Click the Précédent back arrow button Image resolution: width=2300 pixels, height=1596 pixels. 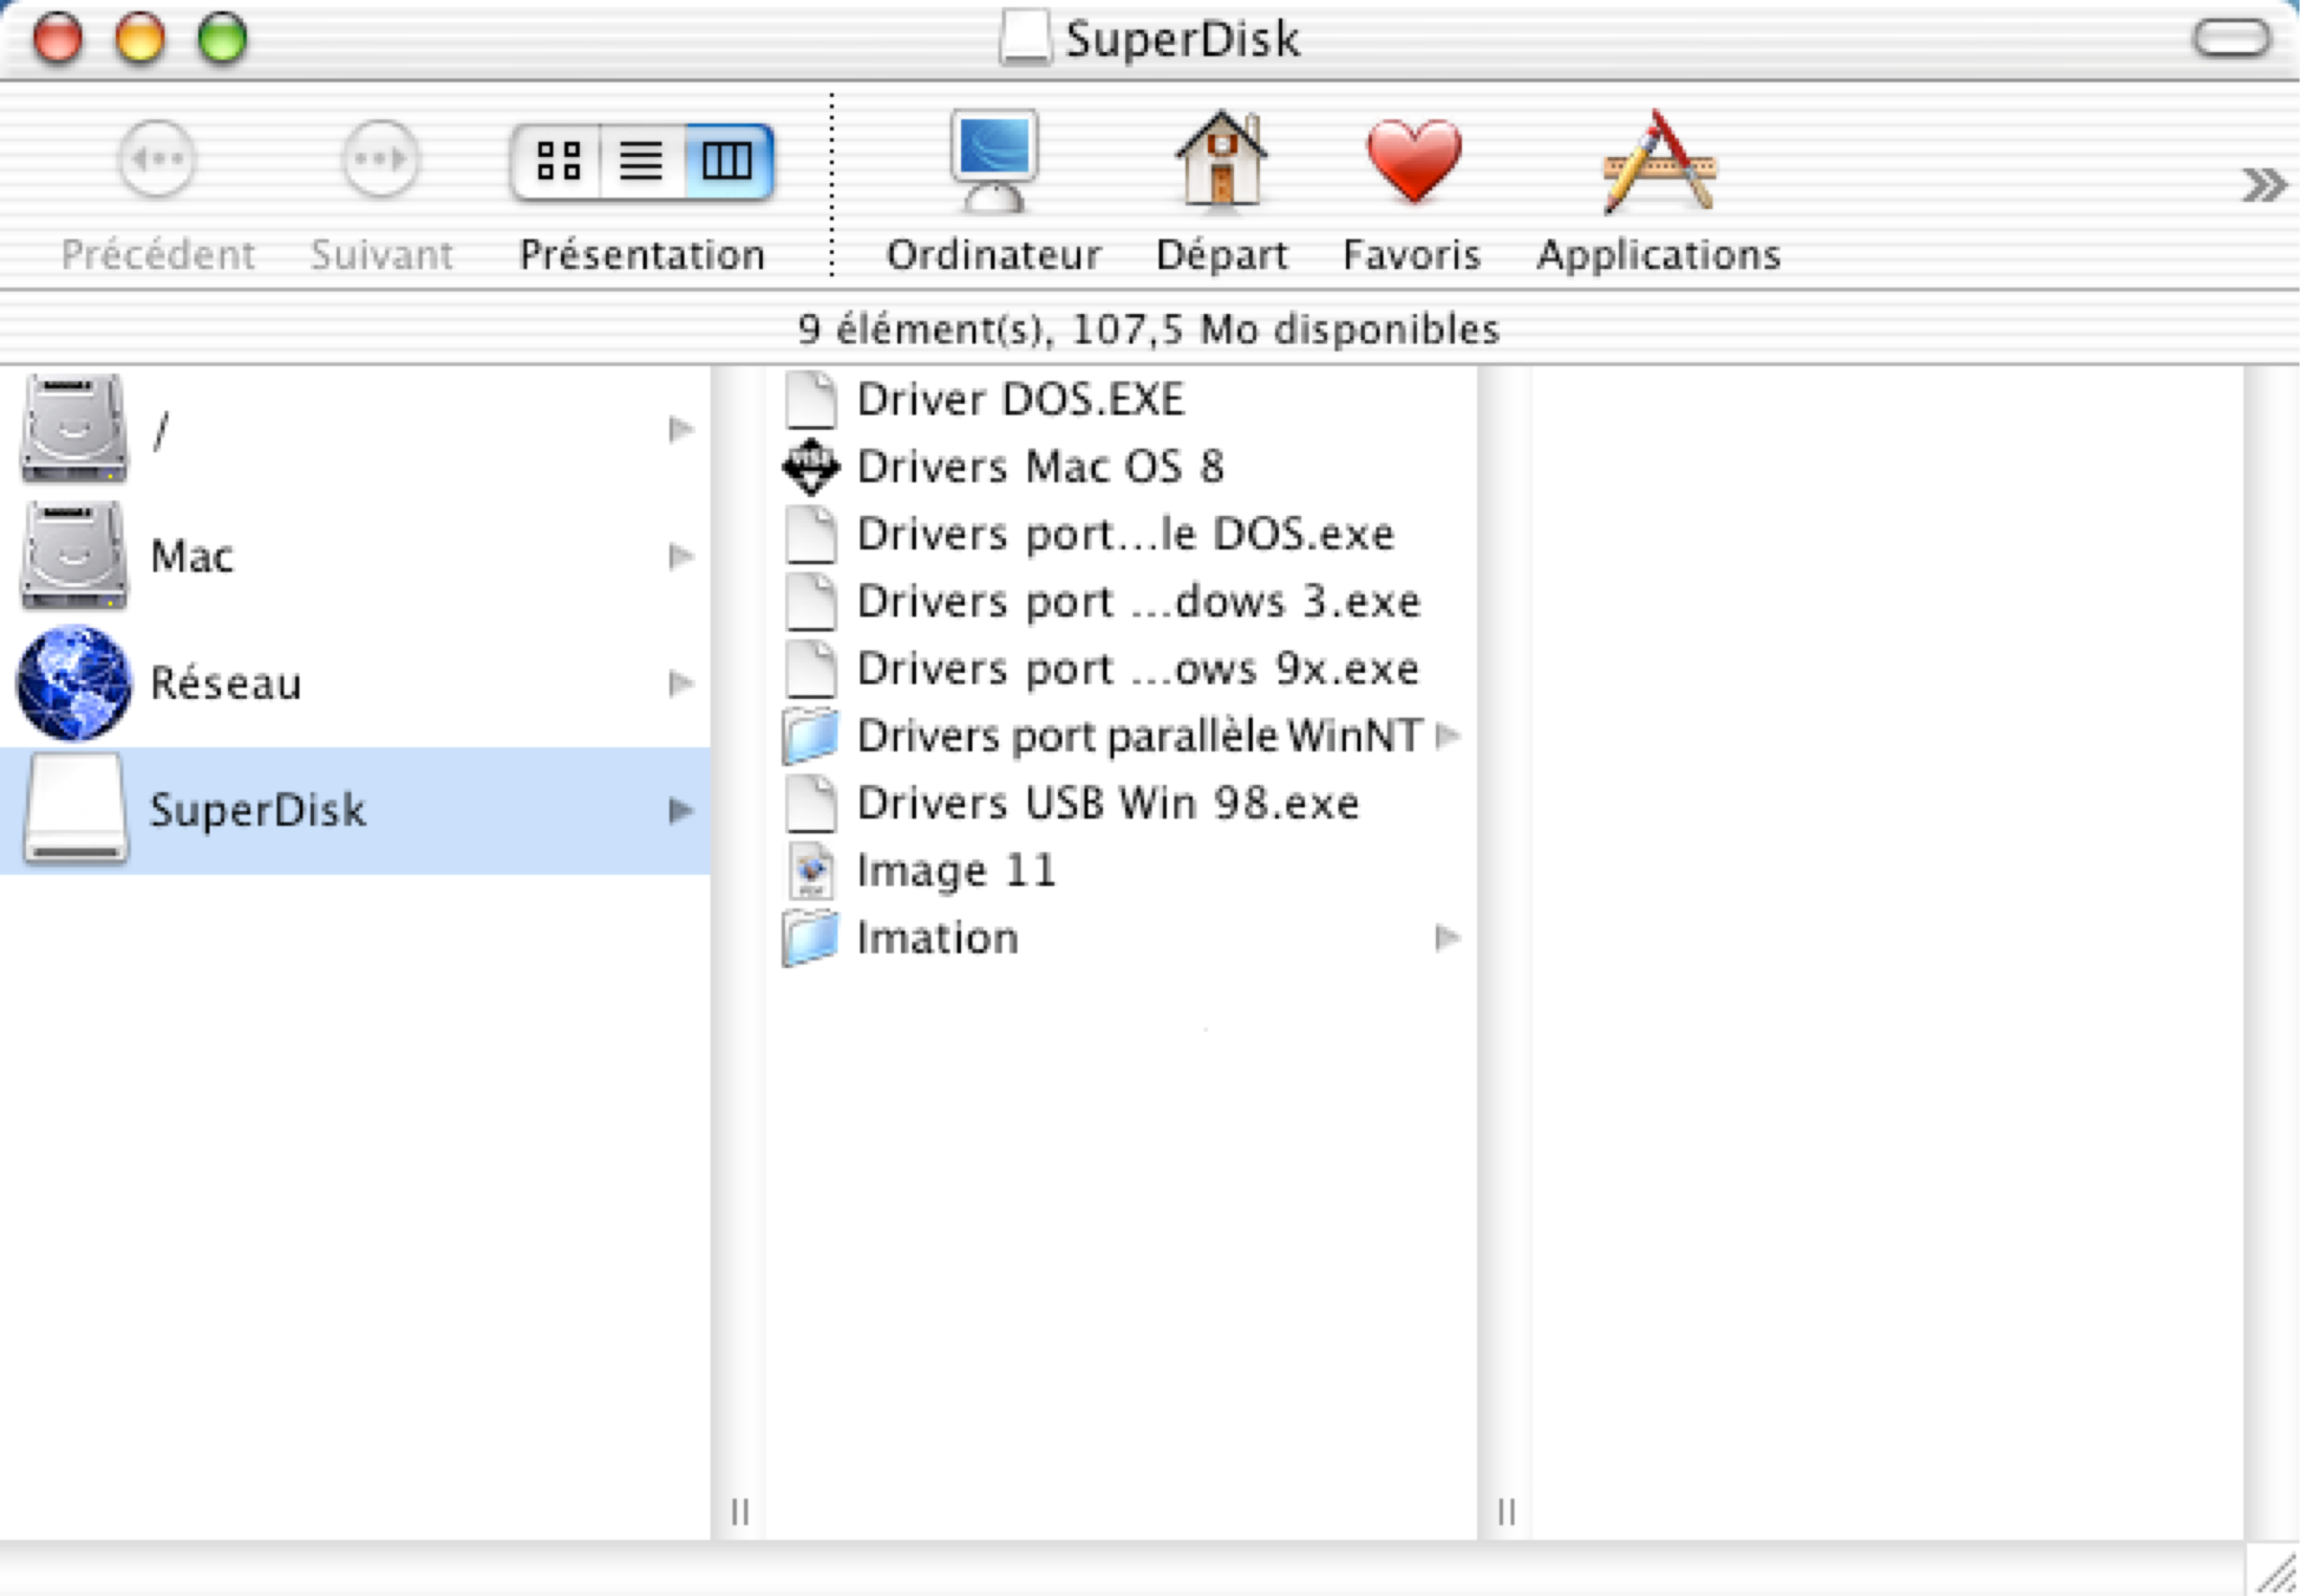157,159
